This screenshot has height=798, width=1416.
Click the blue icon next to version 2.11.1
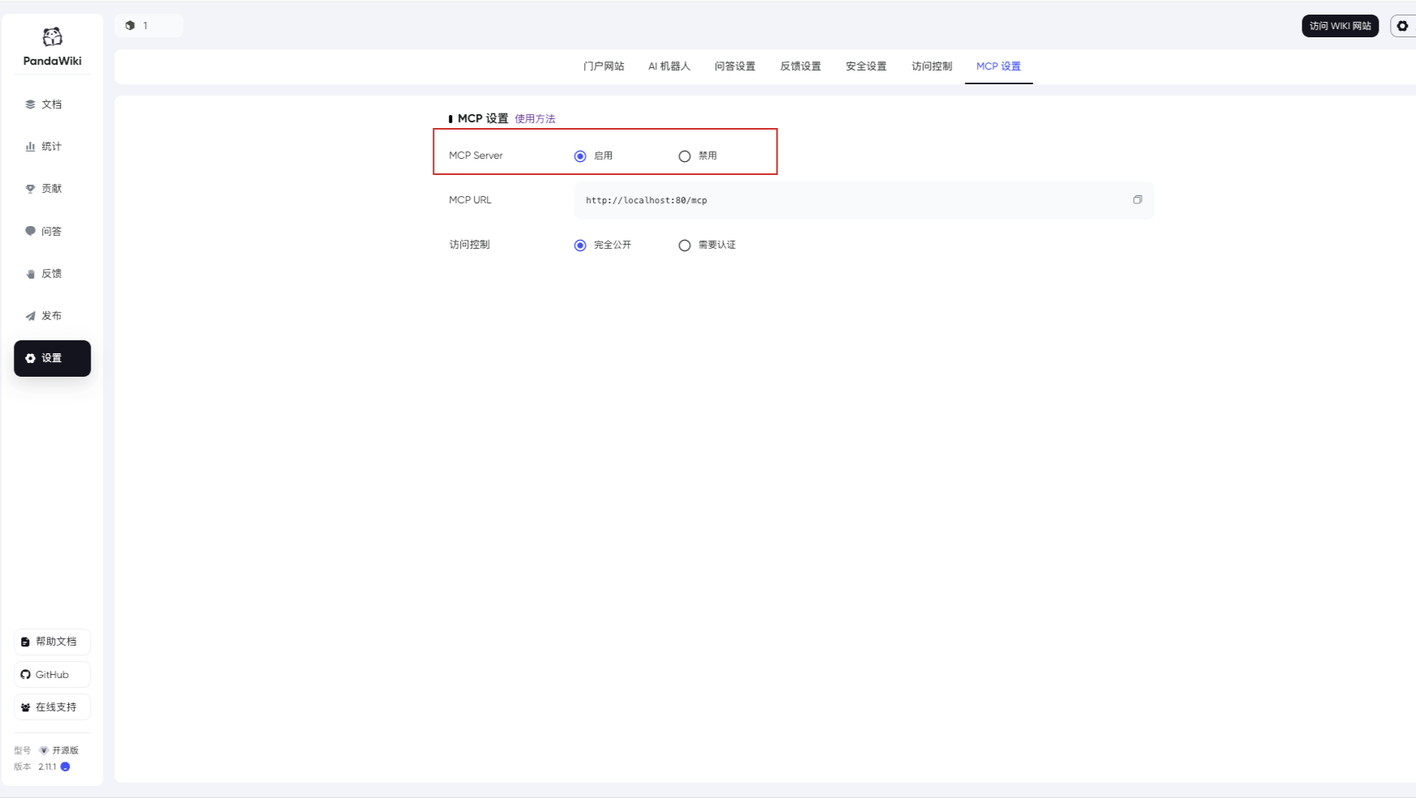65,767
